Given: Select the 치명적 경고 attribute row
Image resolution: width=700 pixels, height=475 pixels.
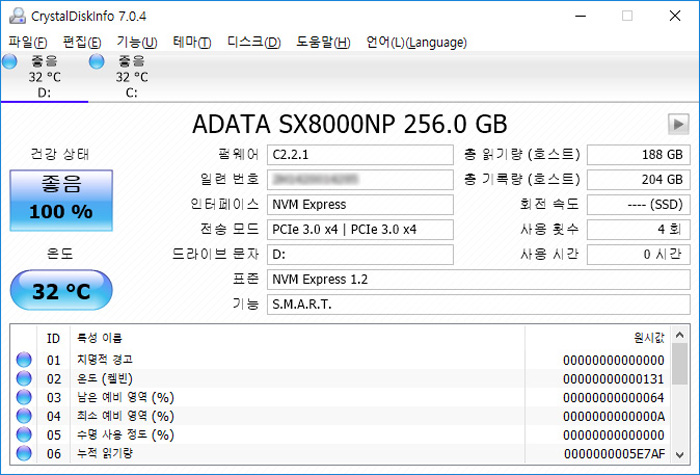Looking at the screenshot, I should pyautogui.click(x=342, y=360).
